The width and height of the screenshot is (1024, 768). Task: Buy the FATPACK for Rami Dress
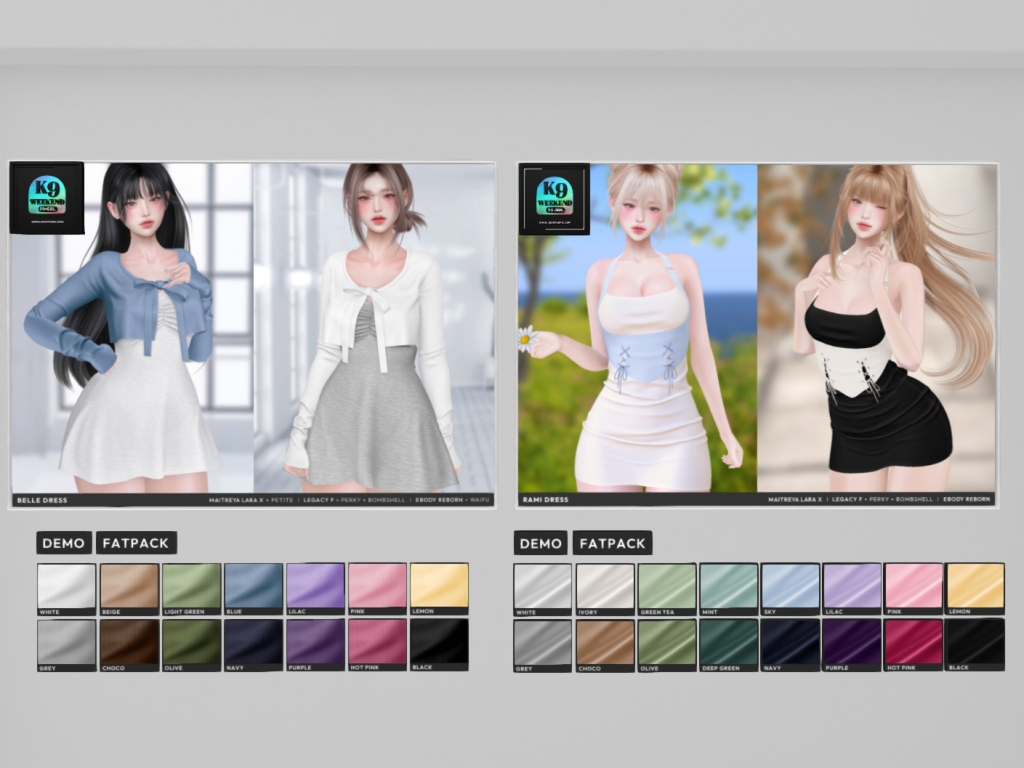[612, 543]
